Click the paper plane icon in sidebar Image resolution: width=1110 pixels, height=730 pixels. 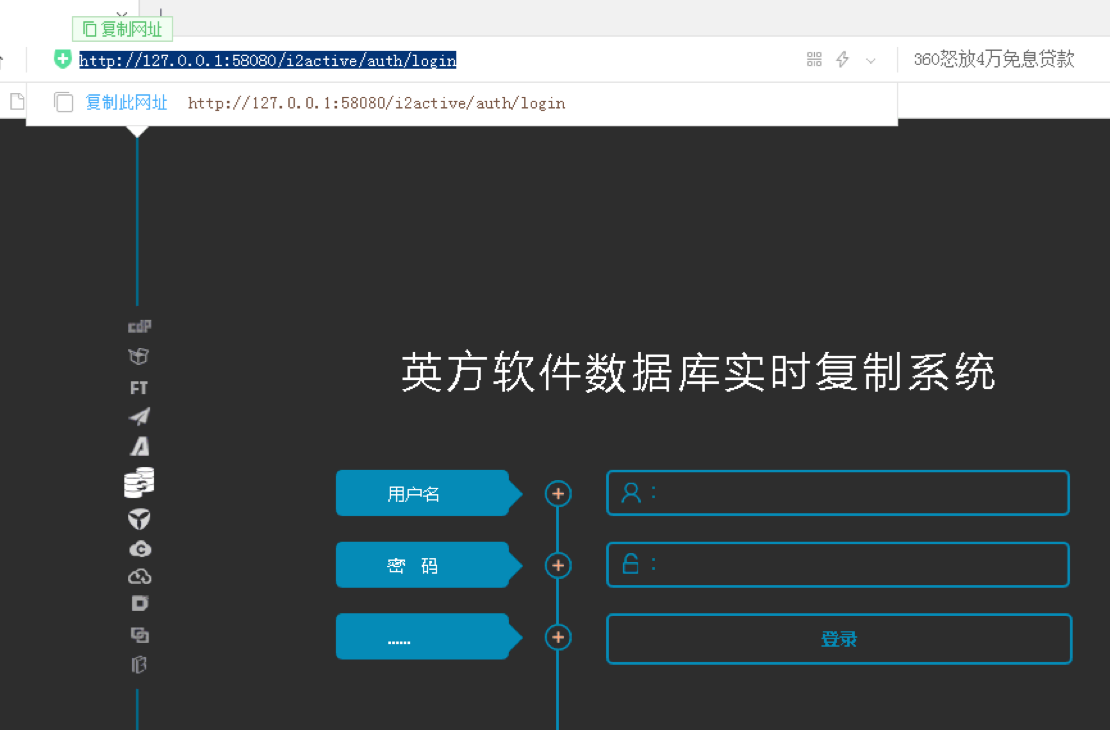point(139,416)
